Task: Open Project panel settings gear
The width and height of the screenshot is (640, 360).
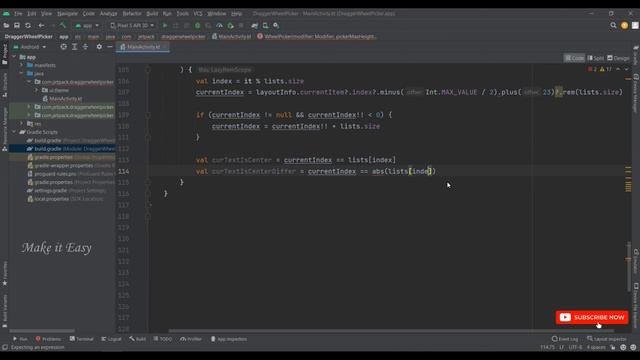Action: [99, 47]
